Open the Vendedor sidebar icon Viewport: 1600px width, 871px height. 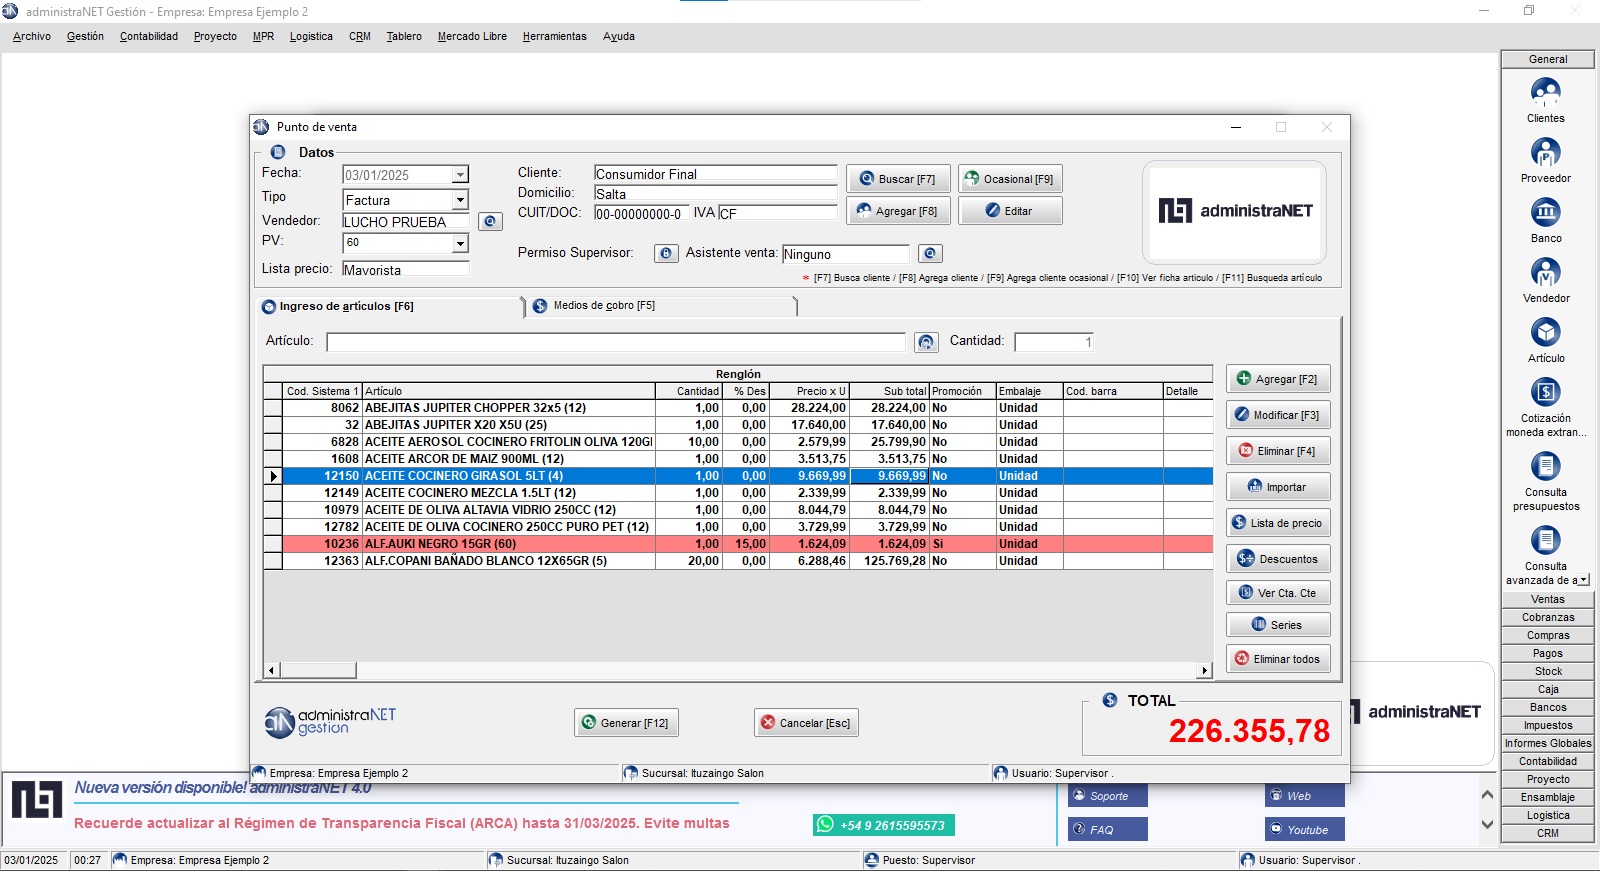pyautogui.click(x=1545, y=272)
